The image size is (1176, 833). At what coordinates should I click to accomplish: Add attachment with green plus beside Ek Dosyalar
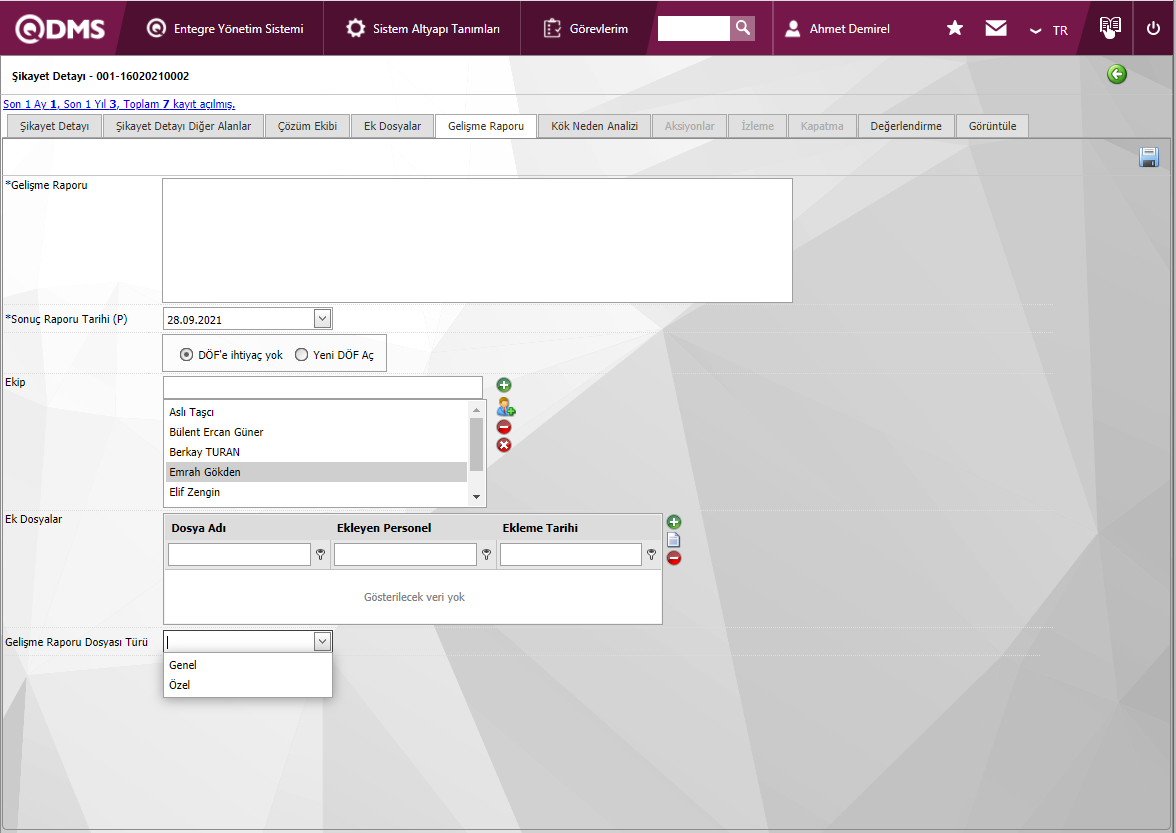[674, 522]
